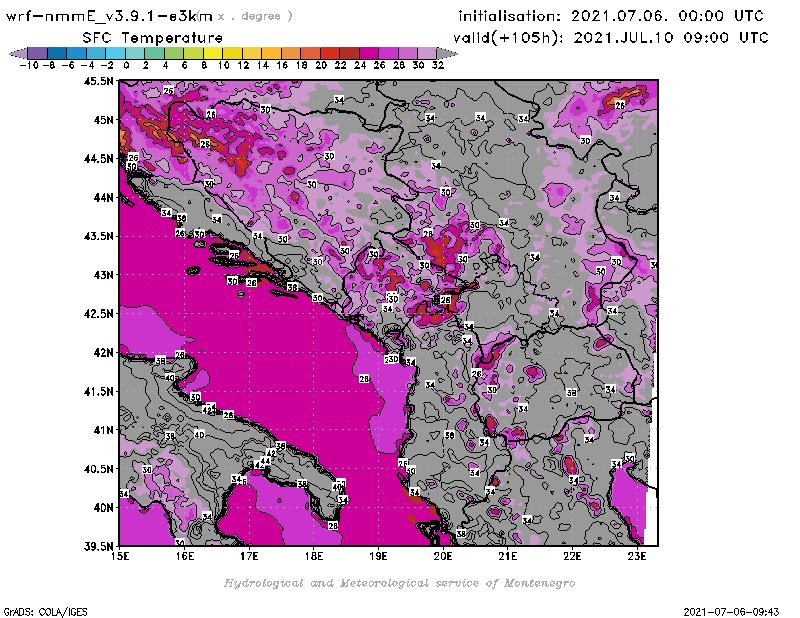The width and height of the screenshot is (800, 618).
Task: Pick the orange swatch between 16 and 18
Action: click(291, 53)
